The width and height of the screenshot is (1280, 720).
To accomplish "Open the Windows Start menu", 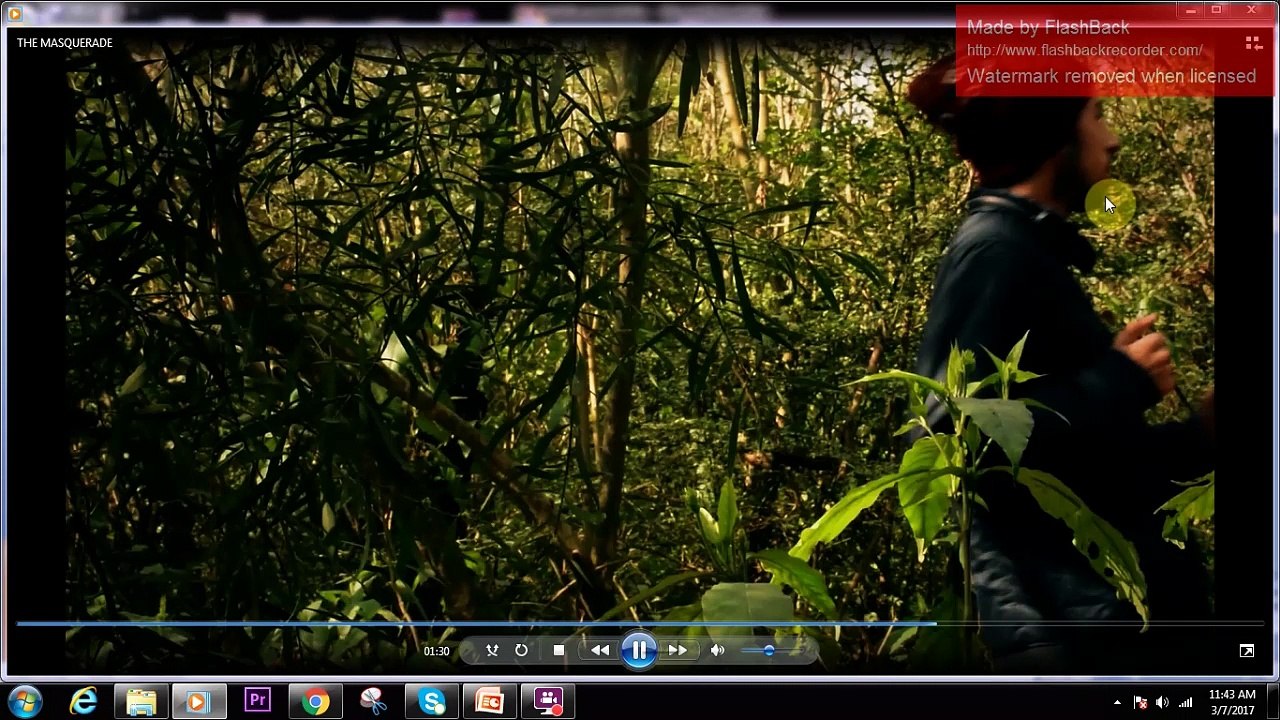I will pyautogui.click(x=24, y=702).
